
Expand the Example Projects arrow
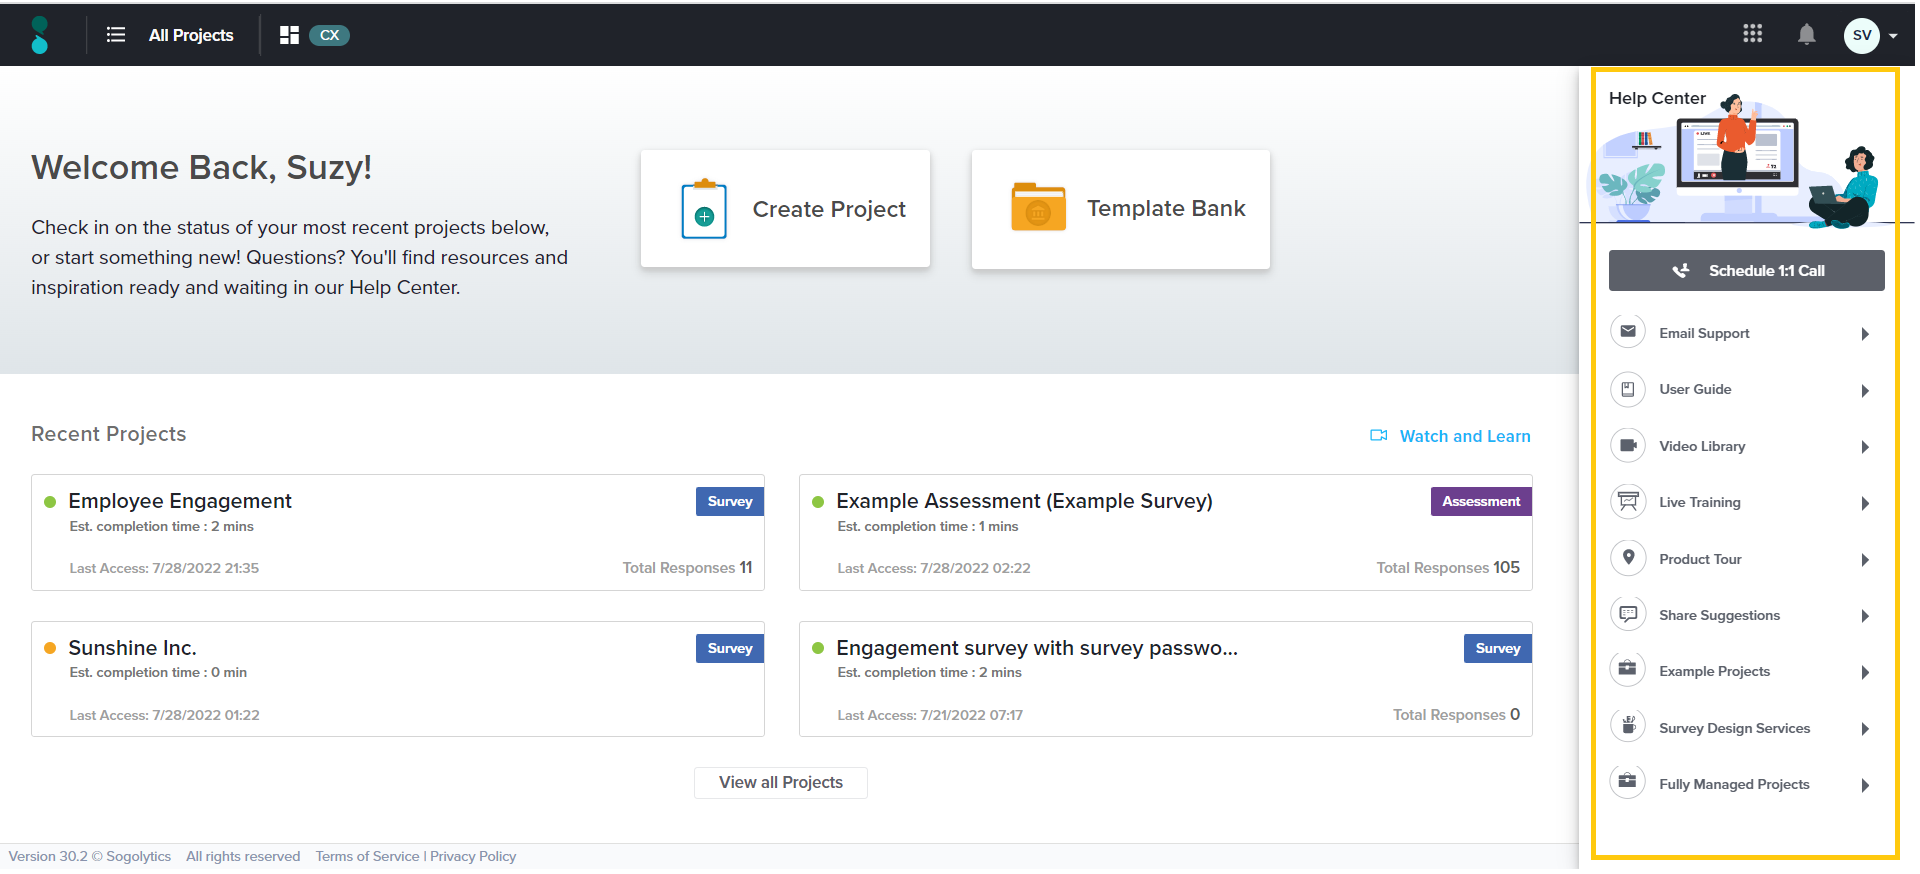click(x=1865, y=672)
